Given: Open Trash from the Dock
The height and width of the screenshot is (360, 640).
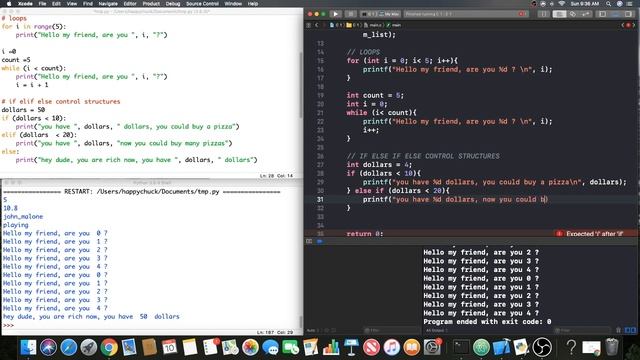Looking at the screenshot, I should pyautogui.click(x=612, y=347).
